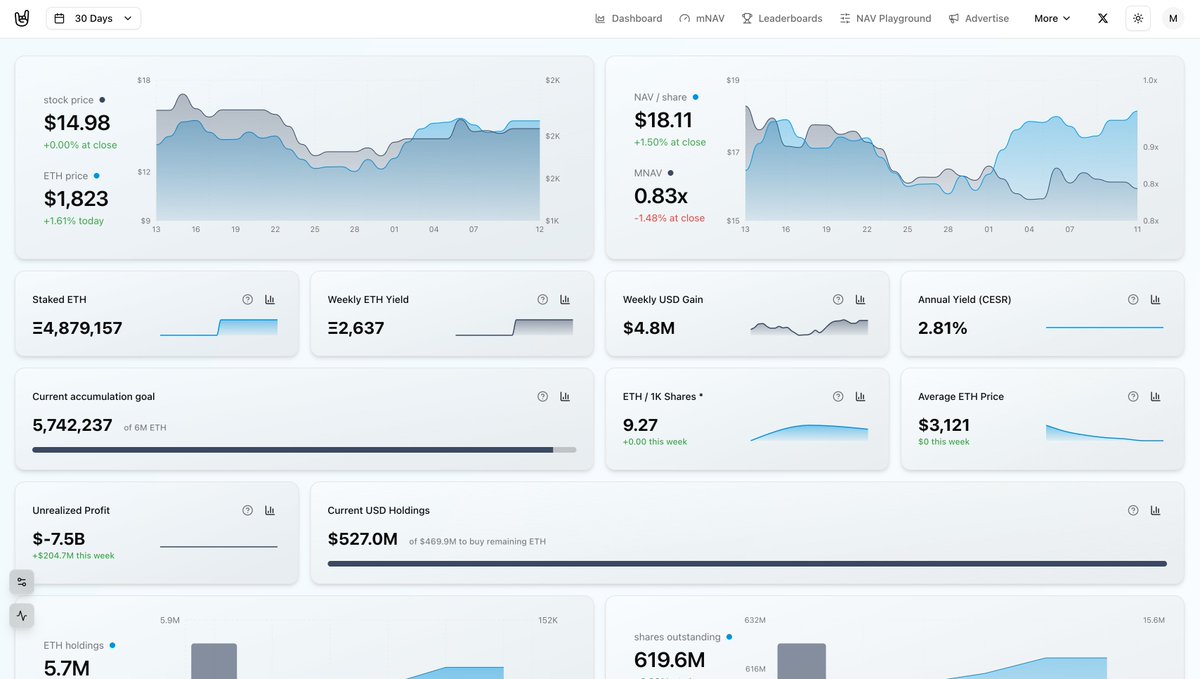Click the Weekly ETH Yield value Ξ2,637
1200x679 pixels.
coord(356,328)
